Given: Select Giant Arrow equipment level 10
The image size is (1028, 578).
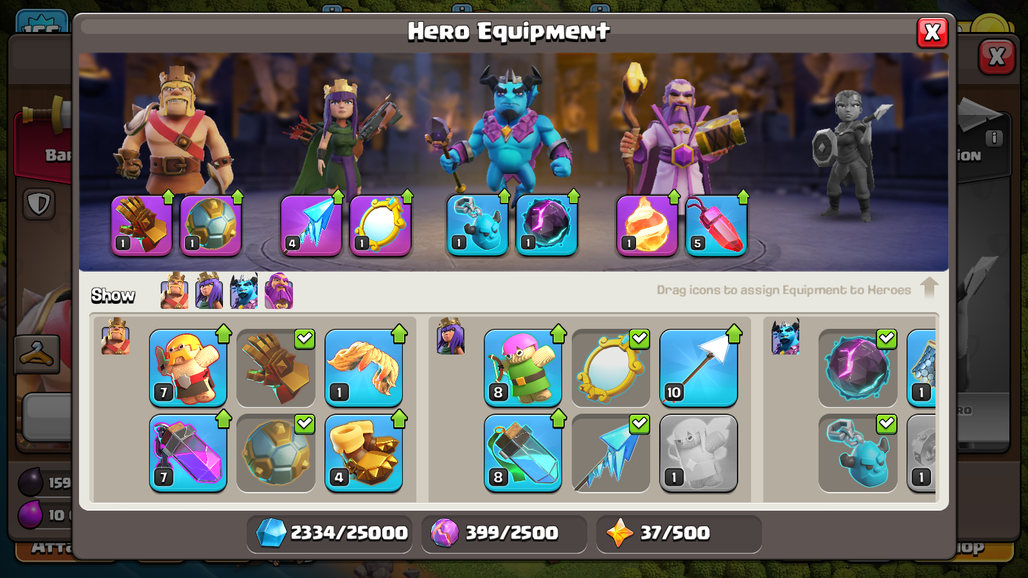Looking at the screenshot, I should pos(699,368).
